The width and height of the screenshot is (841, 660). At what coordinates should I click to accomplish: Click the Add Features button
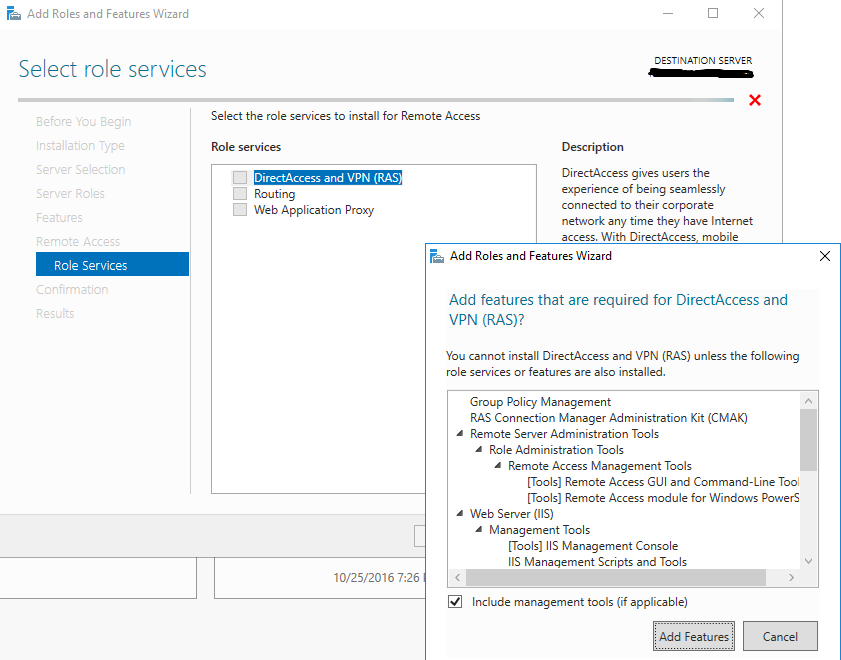(x=694, y=636)
